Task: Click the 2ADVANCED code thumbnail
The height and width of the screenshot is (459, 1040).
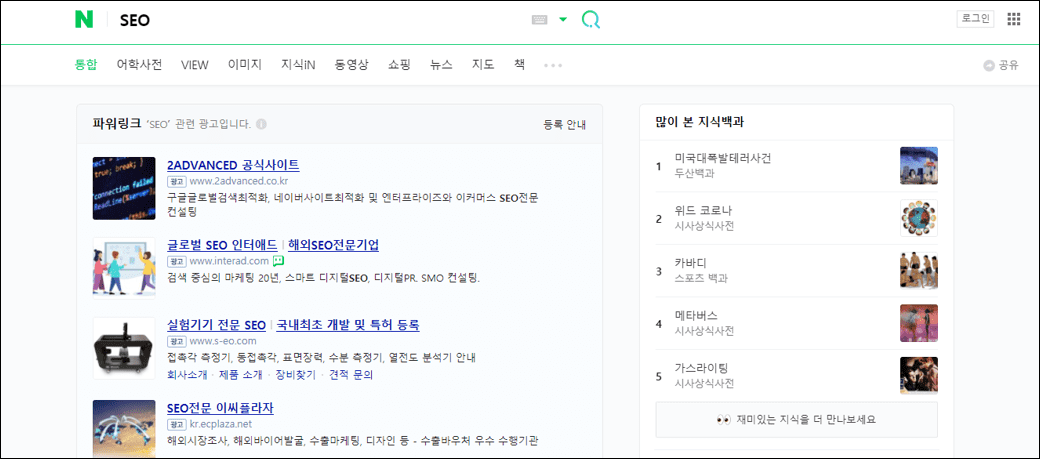Action: click(x=124, y=188)
